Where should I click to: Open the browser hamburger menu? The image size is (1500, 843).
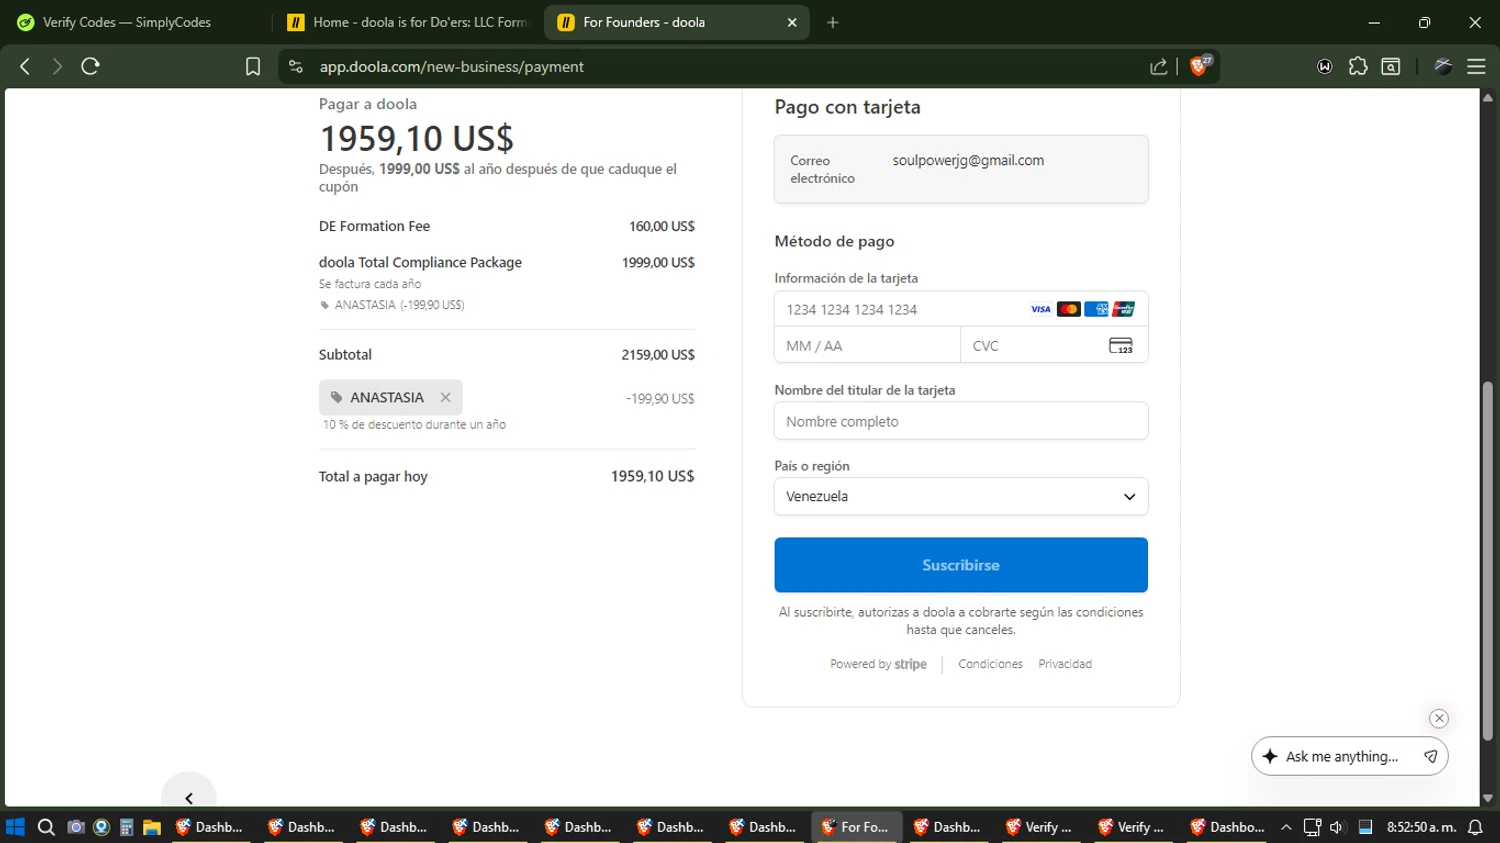[x=1476, y=66]
